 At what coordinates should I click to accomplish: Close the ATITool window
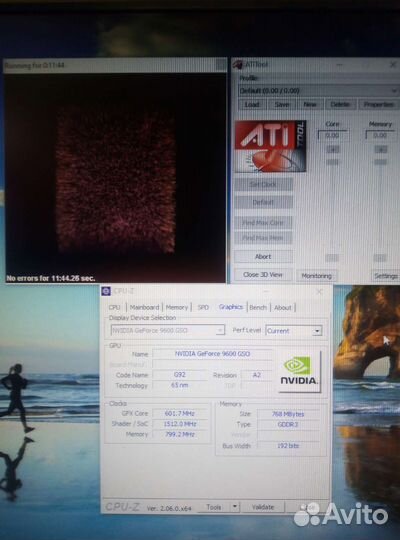[393, 64]
